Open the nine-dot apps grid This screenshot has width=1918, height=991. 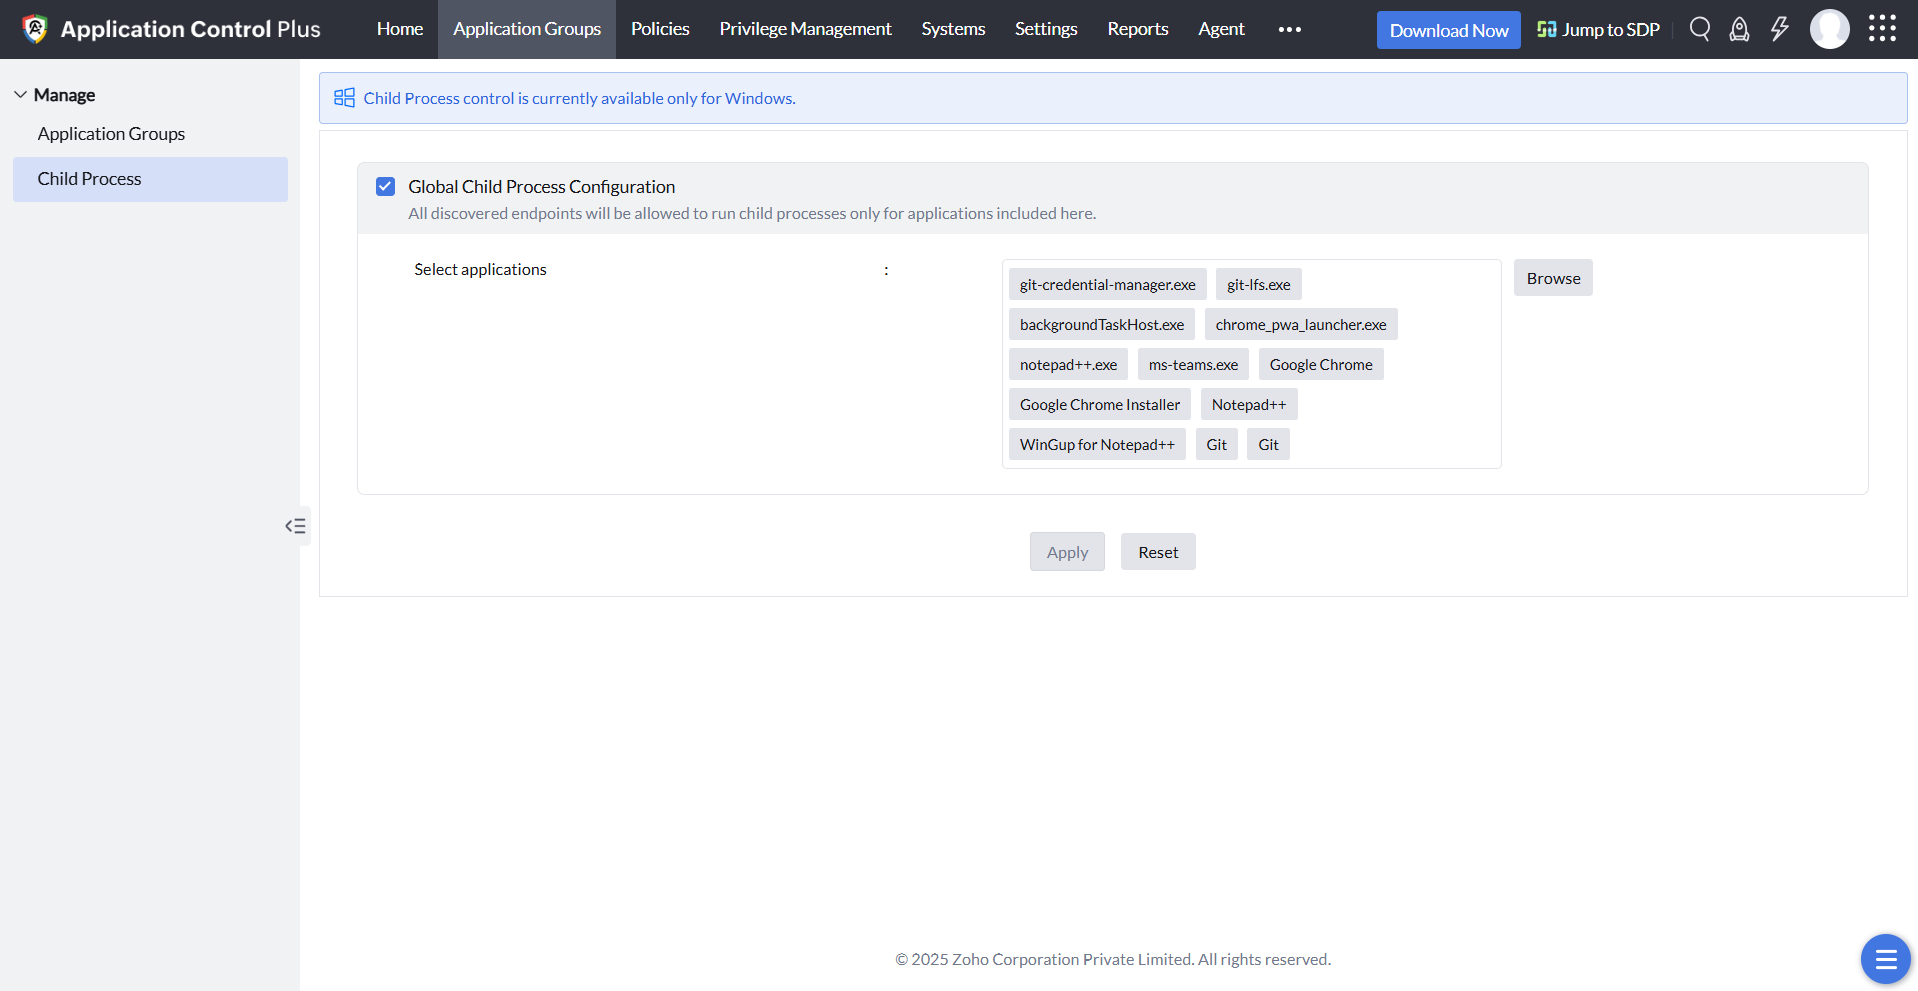pos(1882,28)
